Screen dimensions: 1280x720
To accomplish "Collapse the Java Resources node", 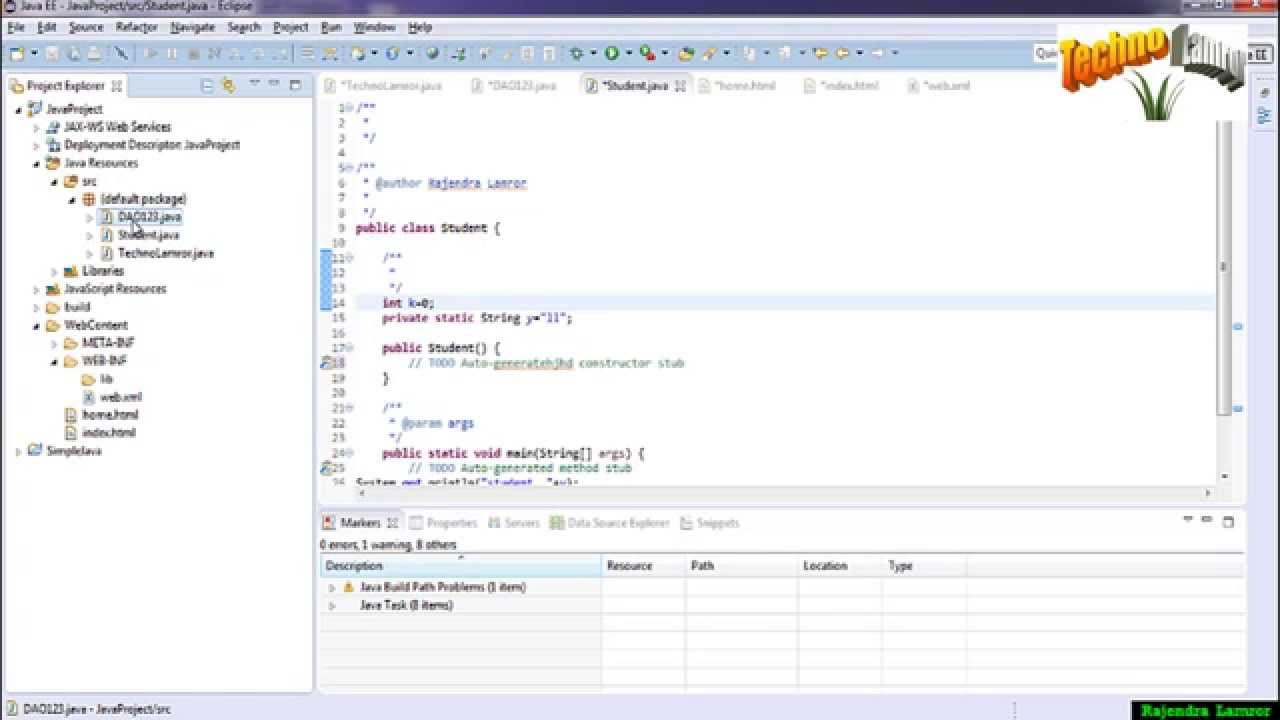I will [37, 163].
